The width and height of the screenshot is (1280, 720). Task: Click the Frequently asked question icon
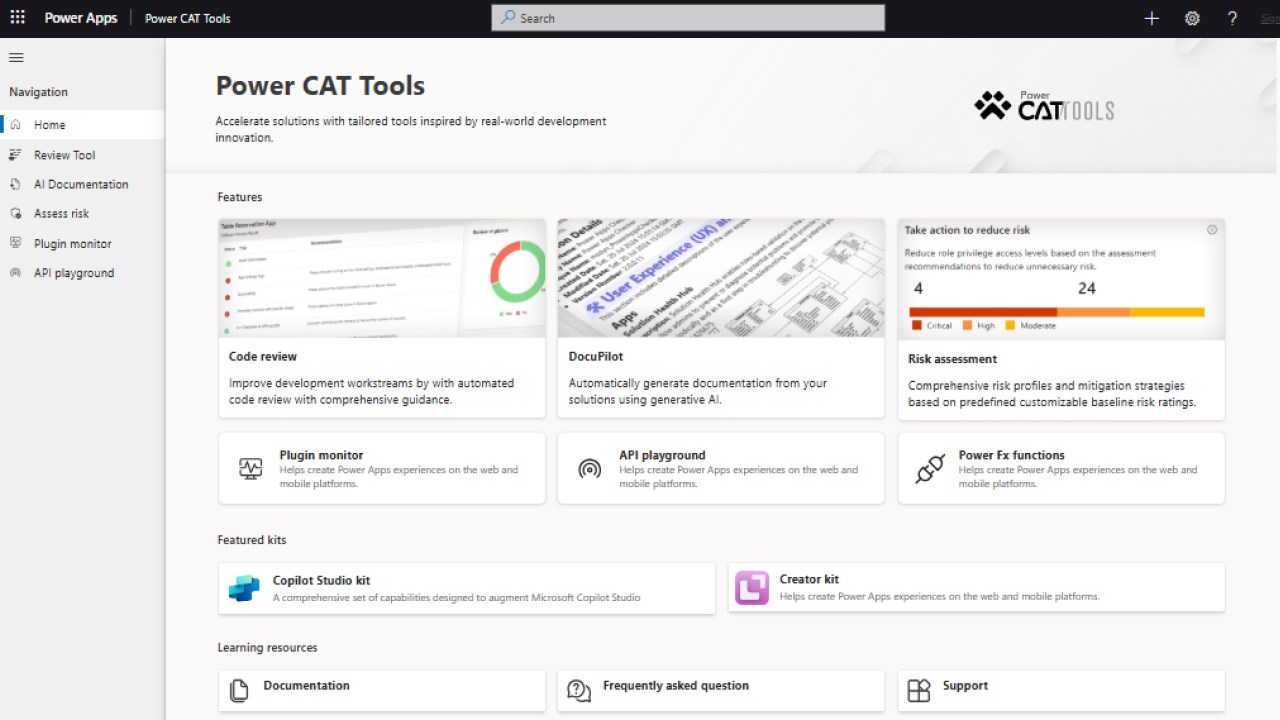pos(578,690)
